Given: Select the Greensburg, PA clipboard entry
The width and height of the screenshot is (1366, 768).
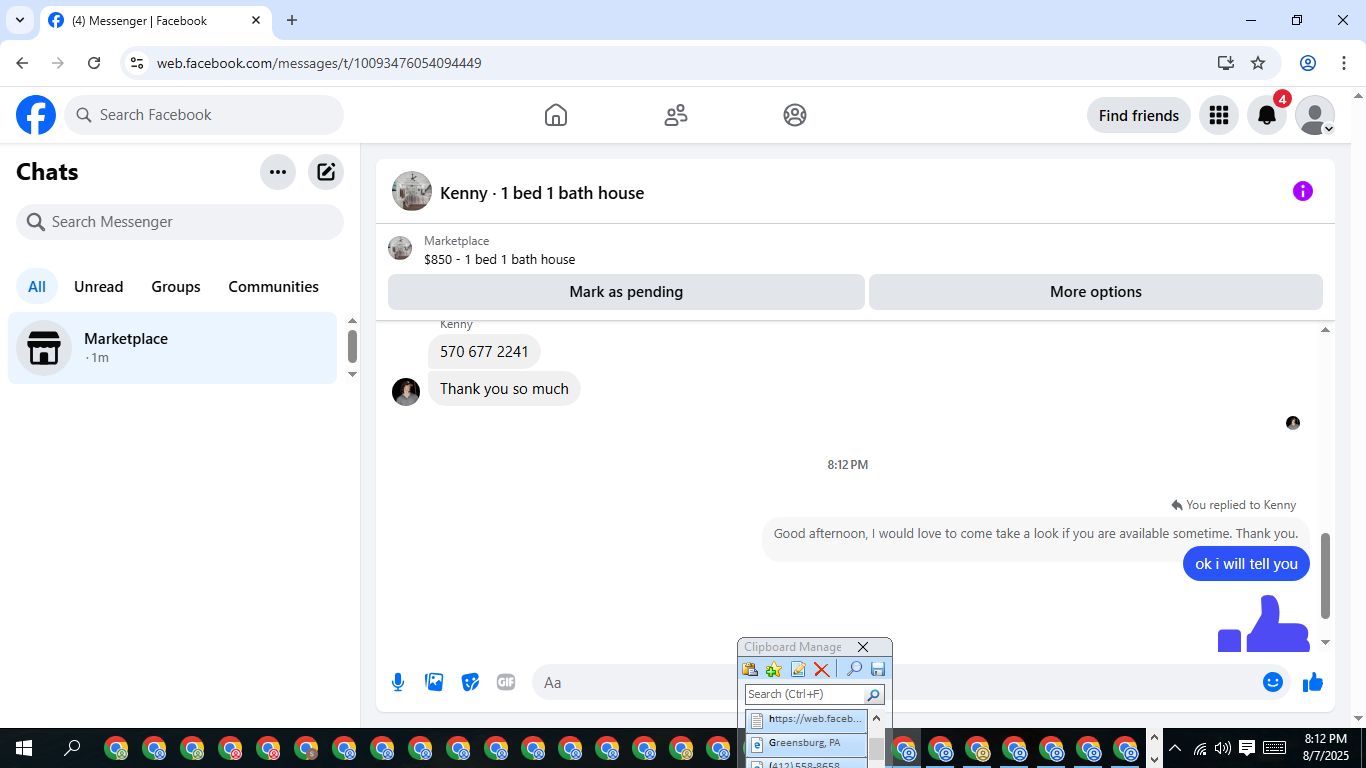Looking at the screenshot, I should pyautogui.click(x=806, y=743).
